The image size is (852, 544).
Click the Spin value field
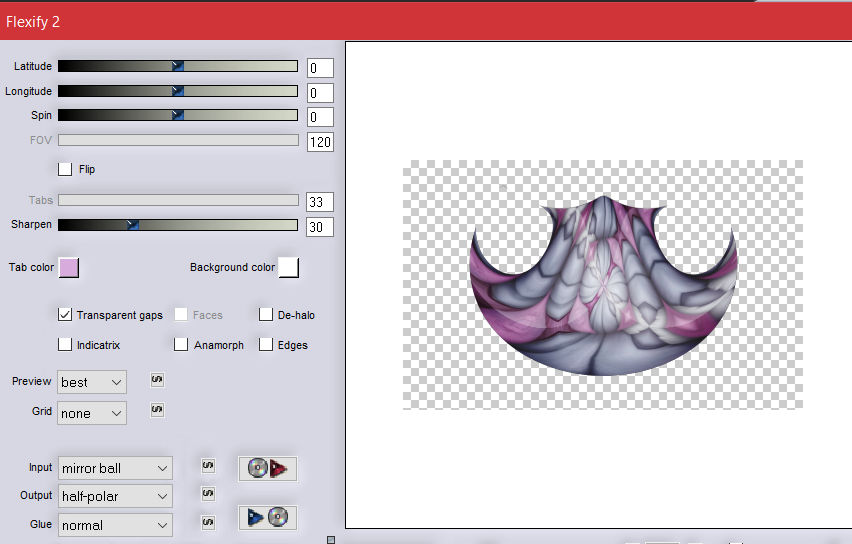click(x=320, y=117)
